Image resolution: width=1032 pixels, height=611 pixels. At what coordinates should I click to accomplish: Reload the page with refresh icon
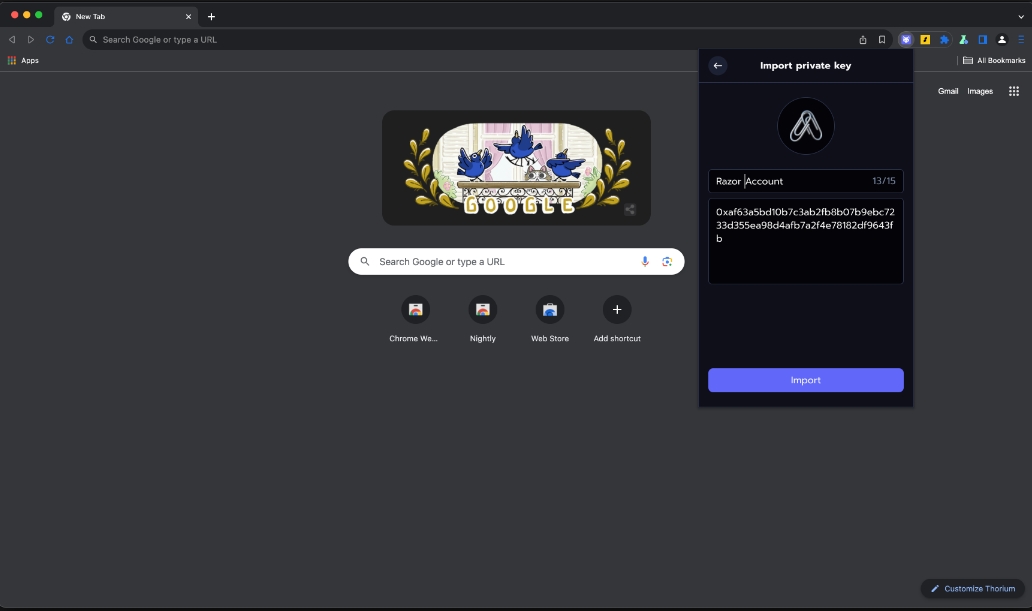[x=50, y=40]
